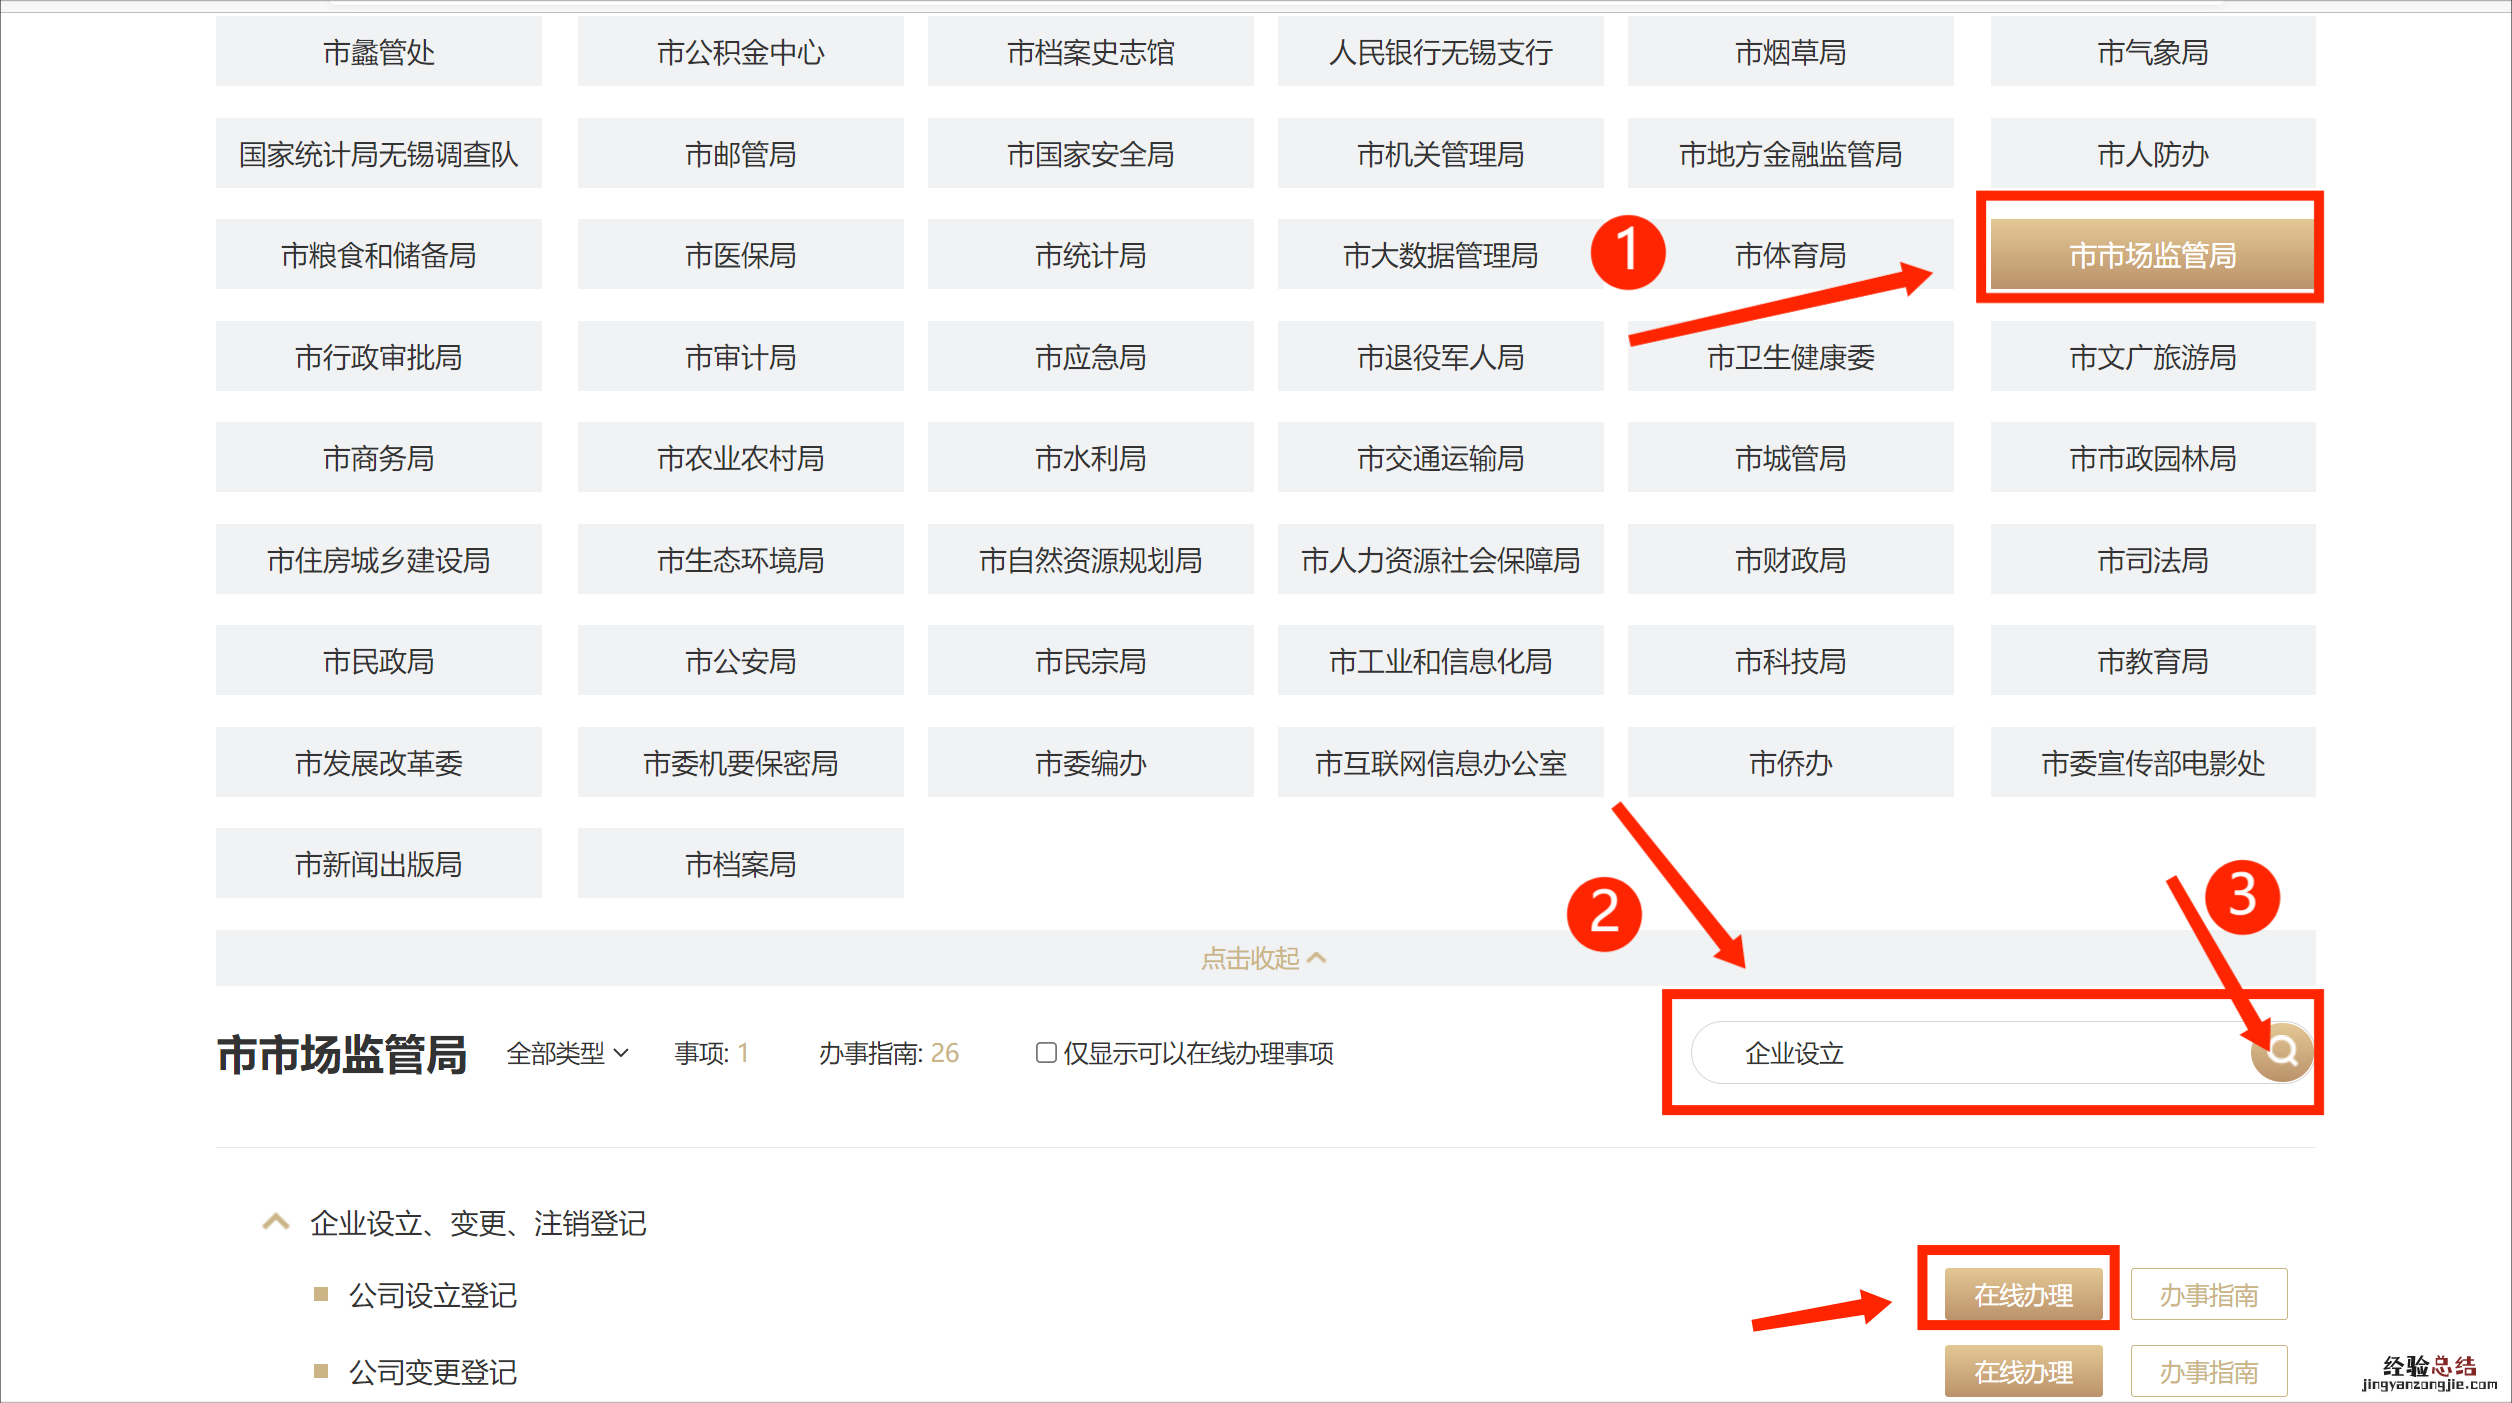Choose 市大数据管理局 department

(x=1440, y=255)
